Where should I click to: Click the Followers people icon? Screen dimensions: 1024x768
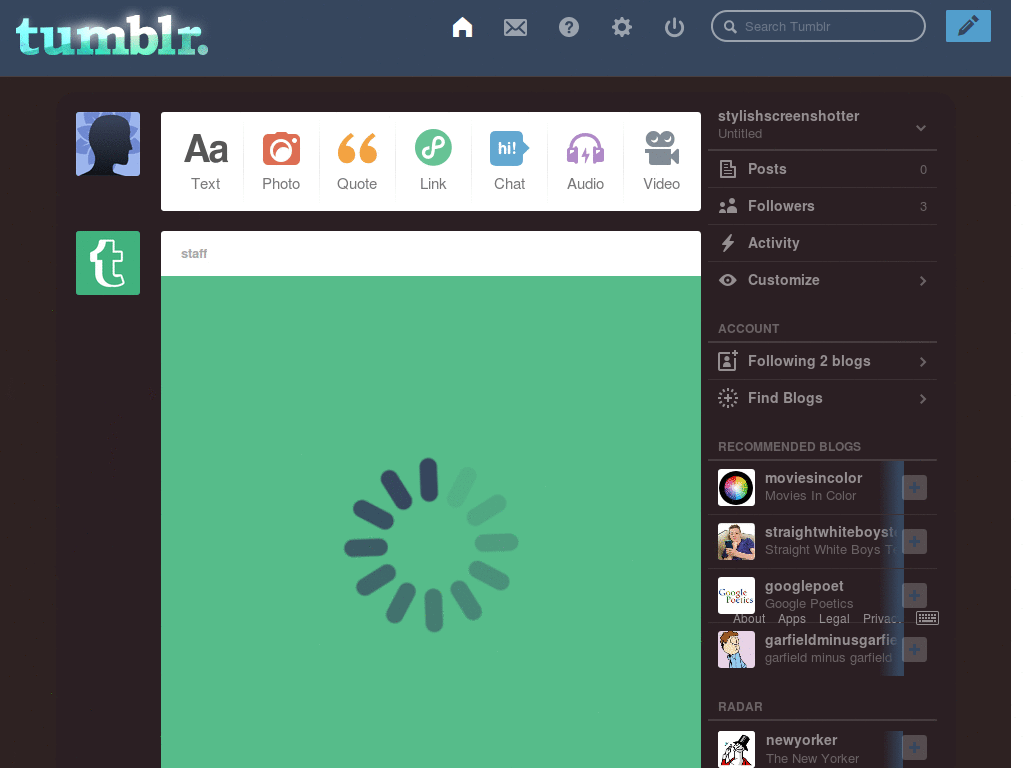[728, 206]
